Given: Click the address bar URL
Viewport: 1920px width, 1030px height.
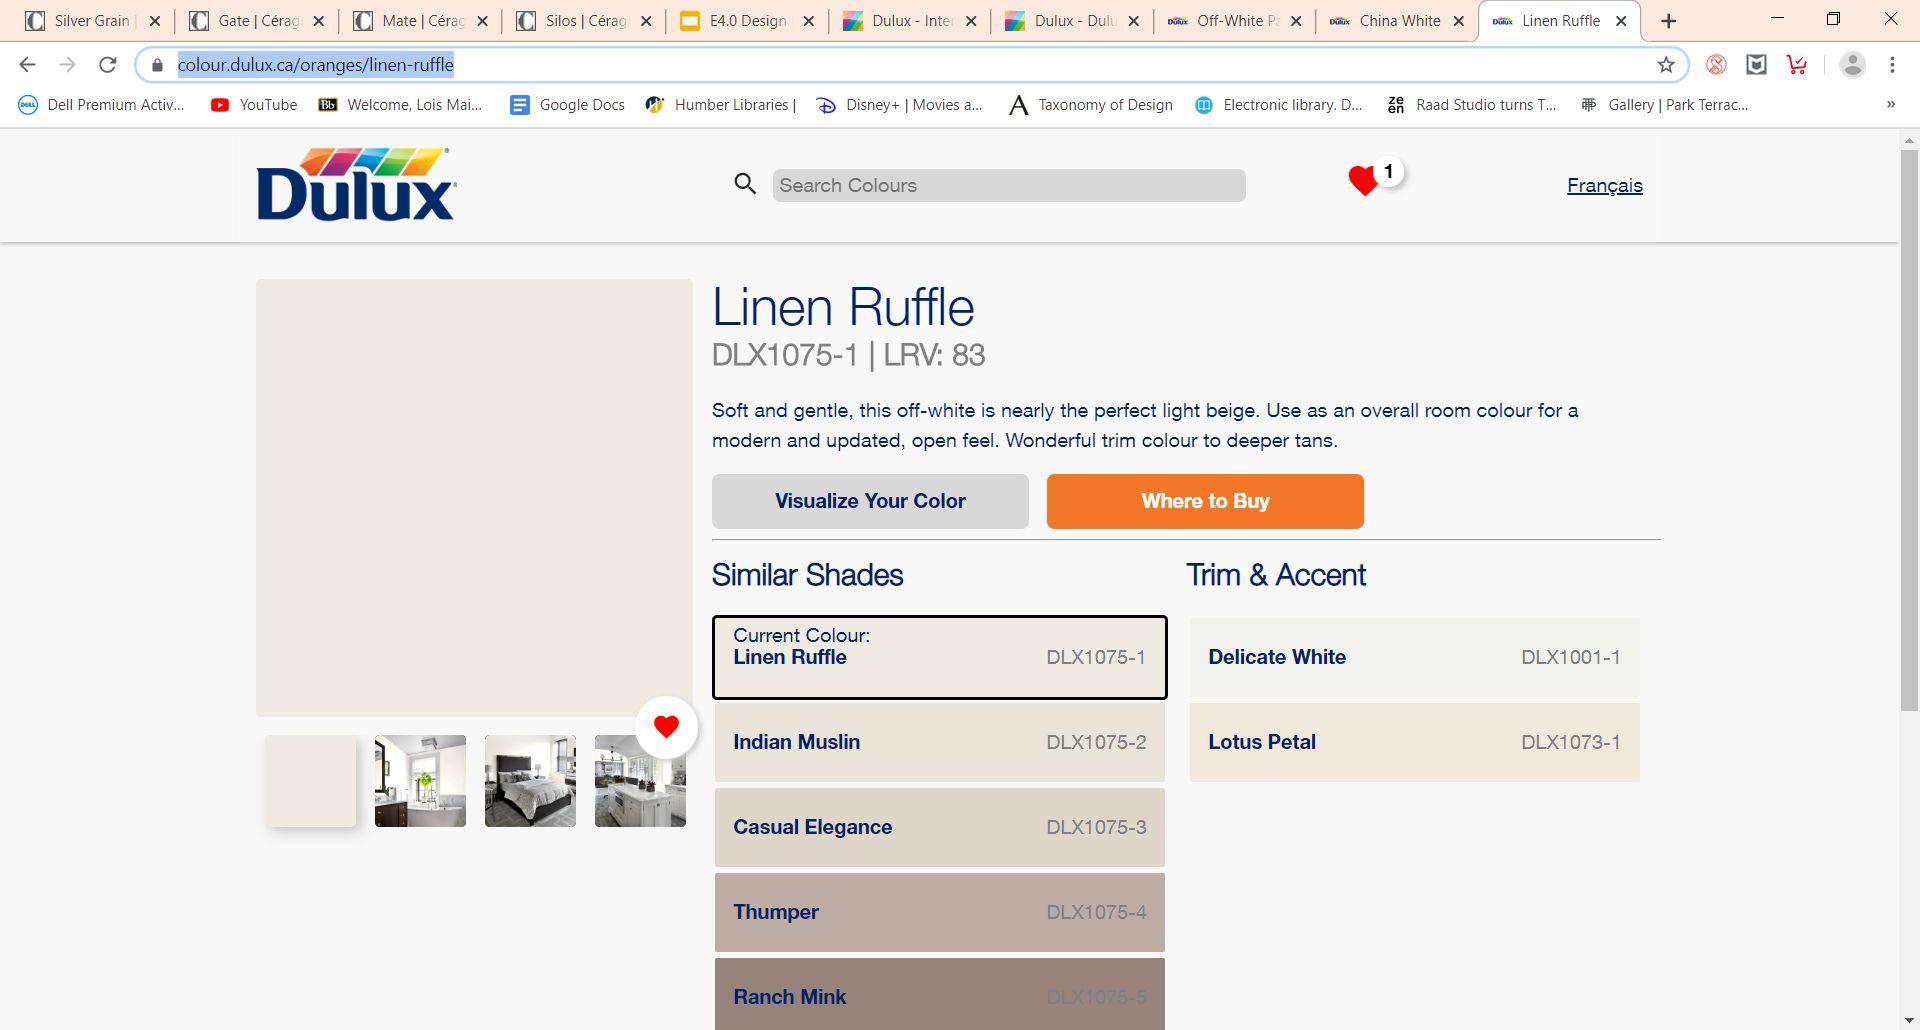Looking at the screenshot, I should 316,65.
